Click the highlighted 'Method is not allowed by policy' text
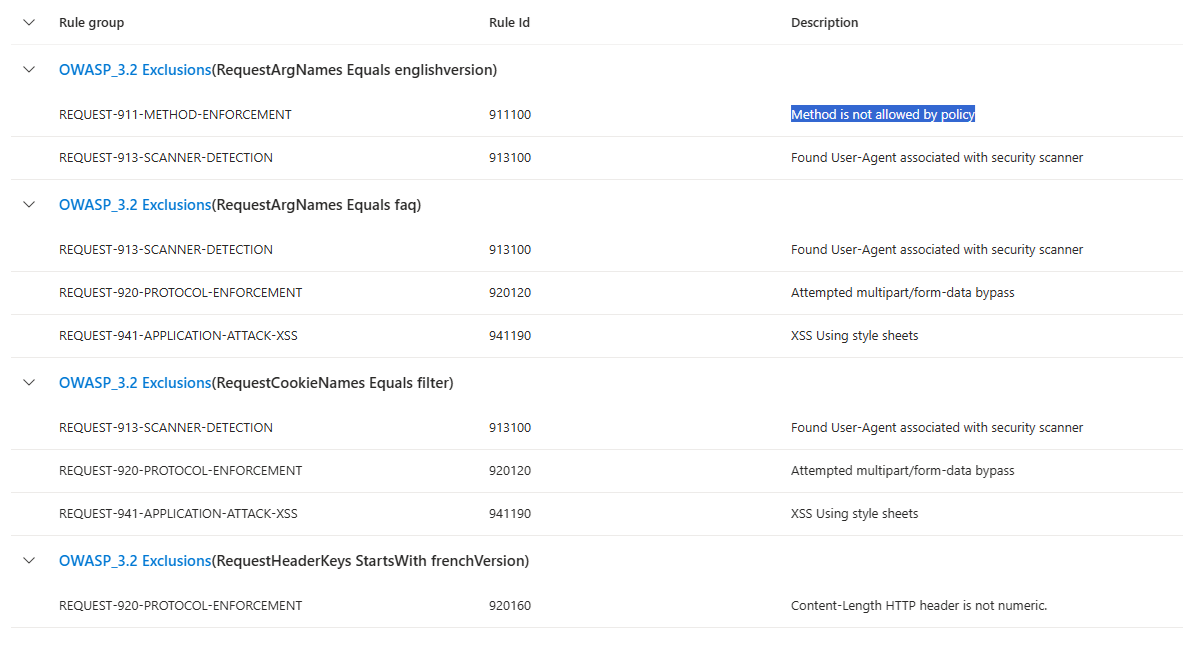The width and height of the screenshot is (1183, 647). 882,115
